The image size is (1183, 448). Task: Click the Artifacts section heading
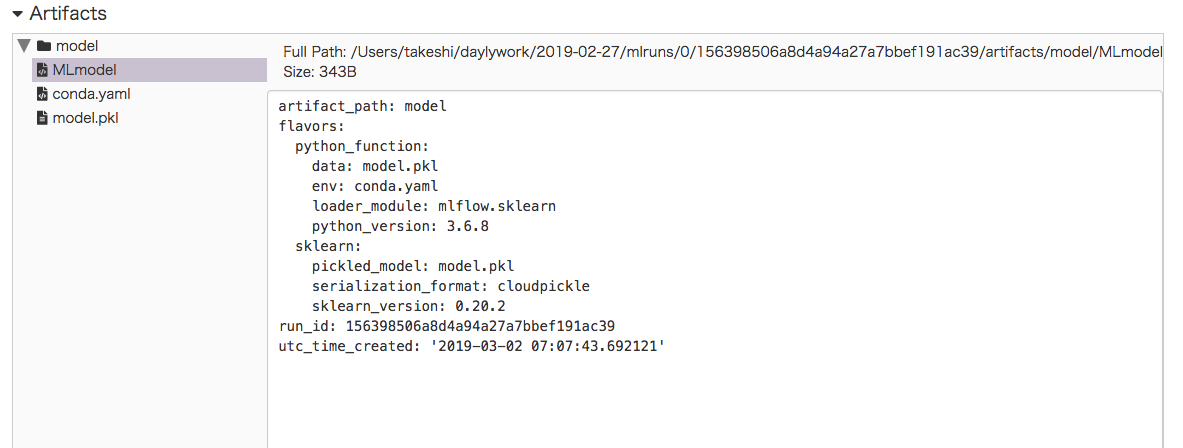tap(68, 14)
